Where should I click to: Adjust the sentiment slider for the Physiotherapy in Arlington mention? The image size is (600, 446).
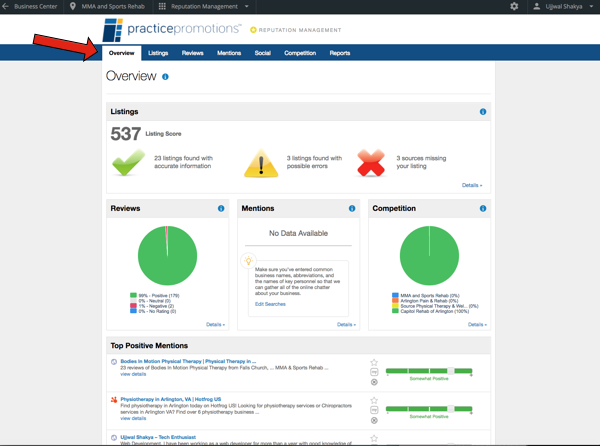click(451, 409)
